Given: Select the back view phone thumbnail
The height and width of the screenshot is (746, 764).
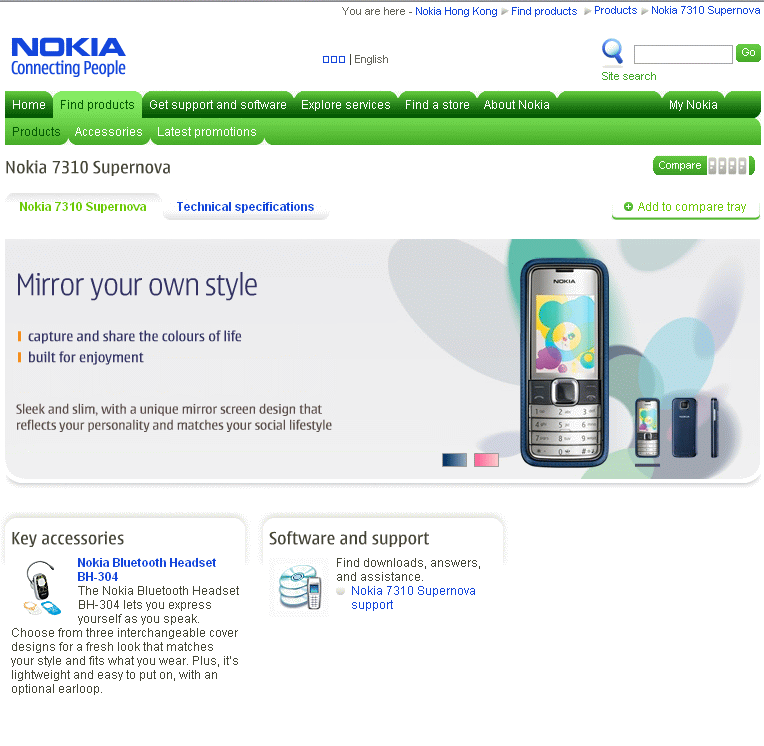Looking at the screenshot, I should point(684,428).
